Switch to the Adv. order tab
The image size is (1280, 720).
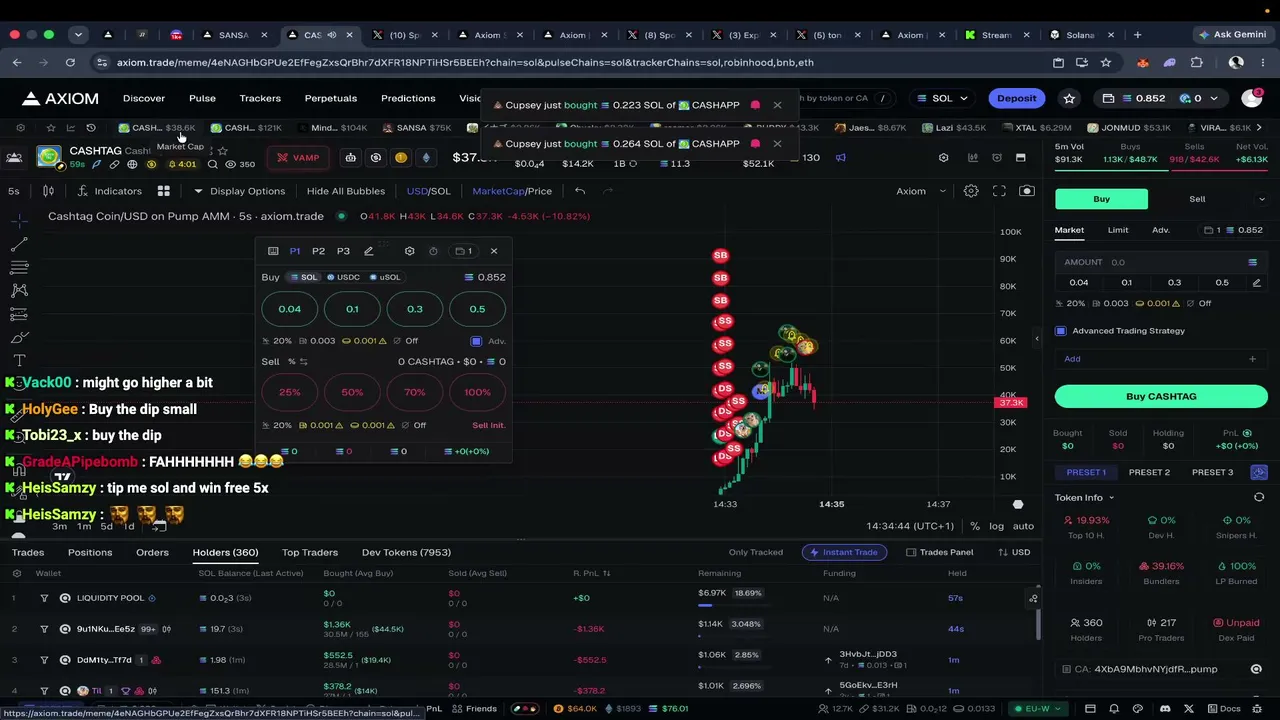(1160, 230)
